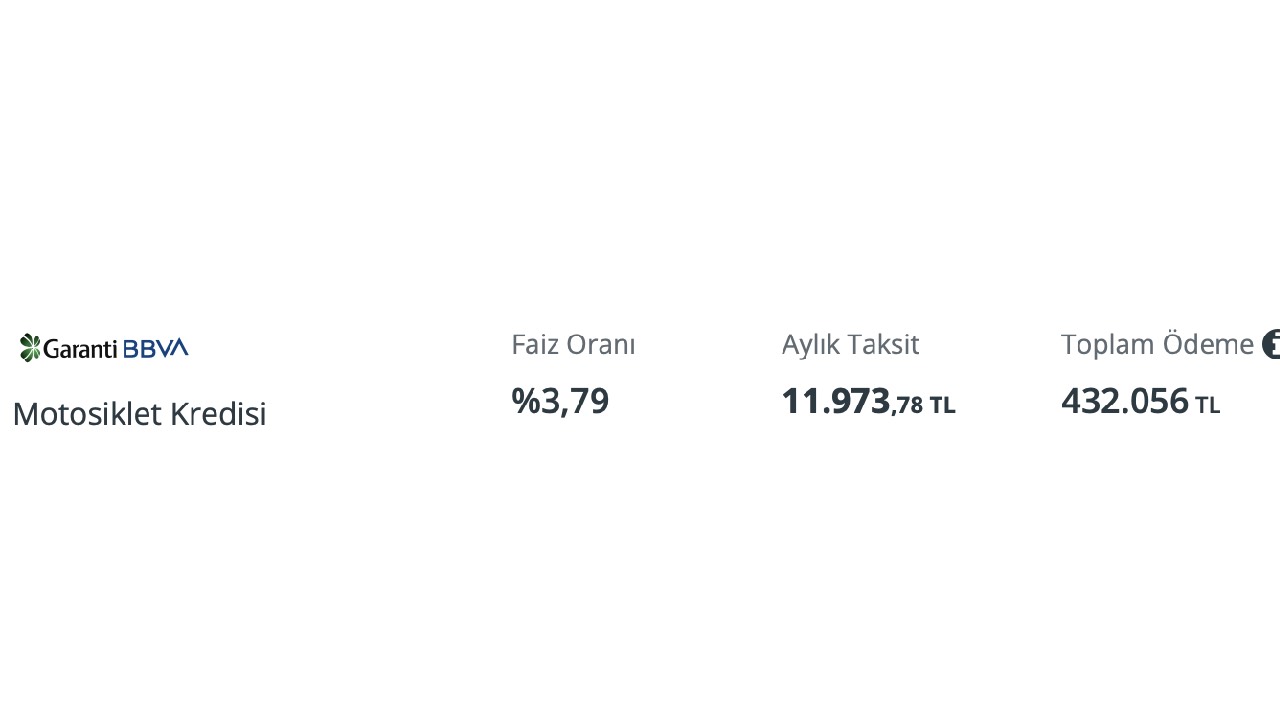Viewport: 1280px width, 720px height.
Task: Click the 11.973 monthly installment amount
Action: pyautogui.click(x=836, y=401)
